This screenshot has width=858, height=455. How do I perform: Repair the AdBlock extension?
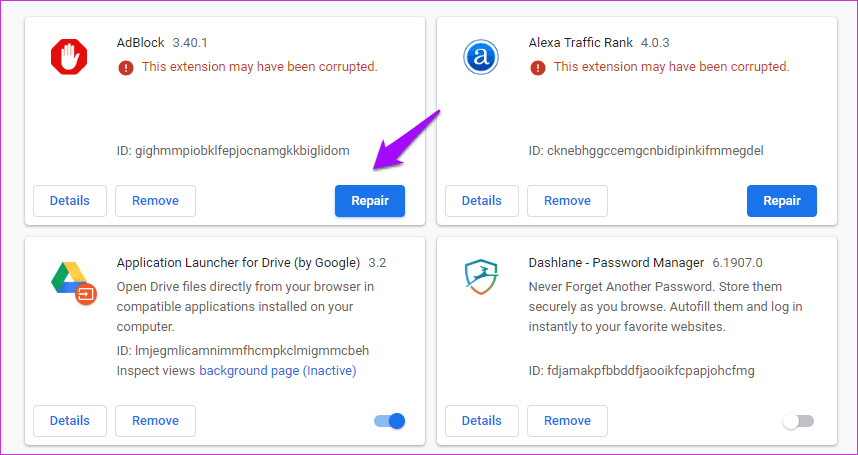pyautogui.click(x=370, y=201)
